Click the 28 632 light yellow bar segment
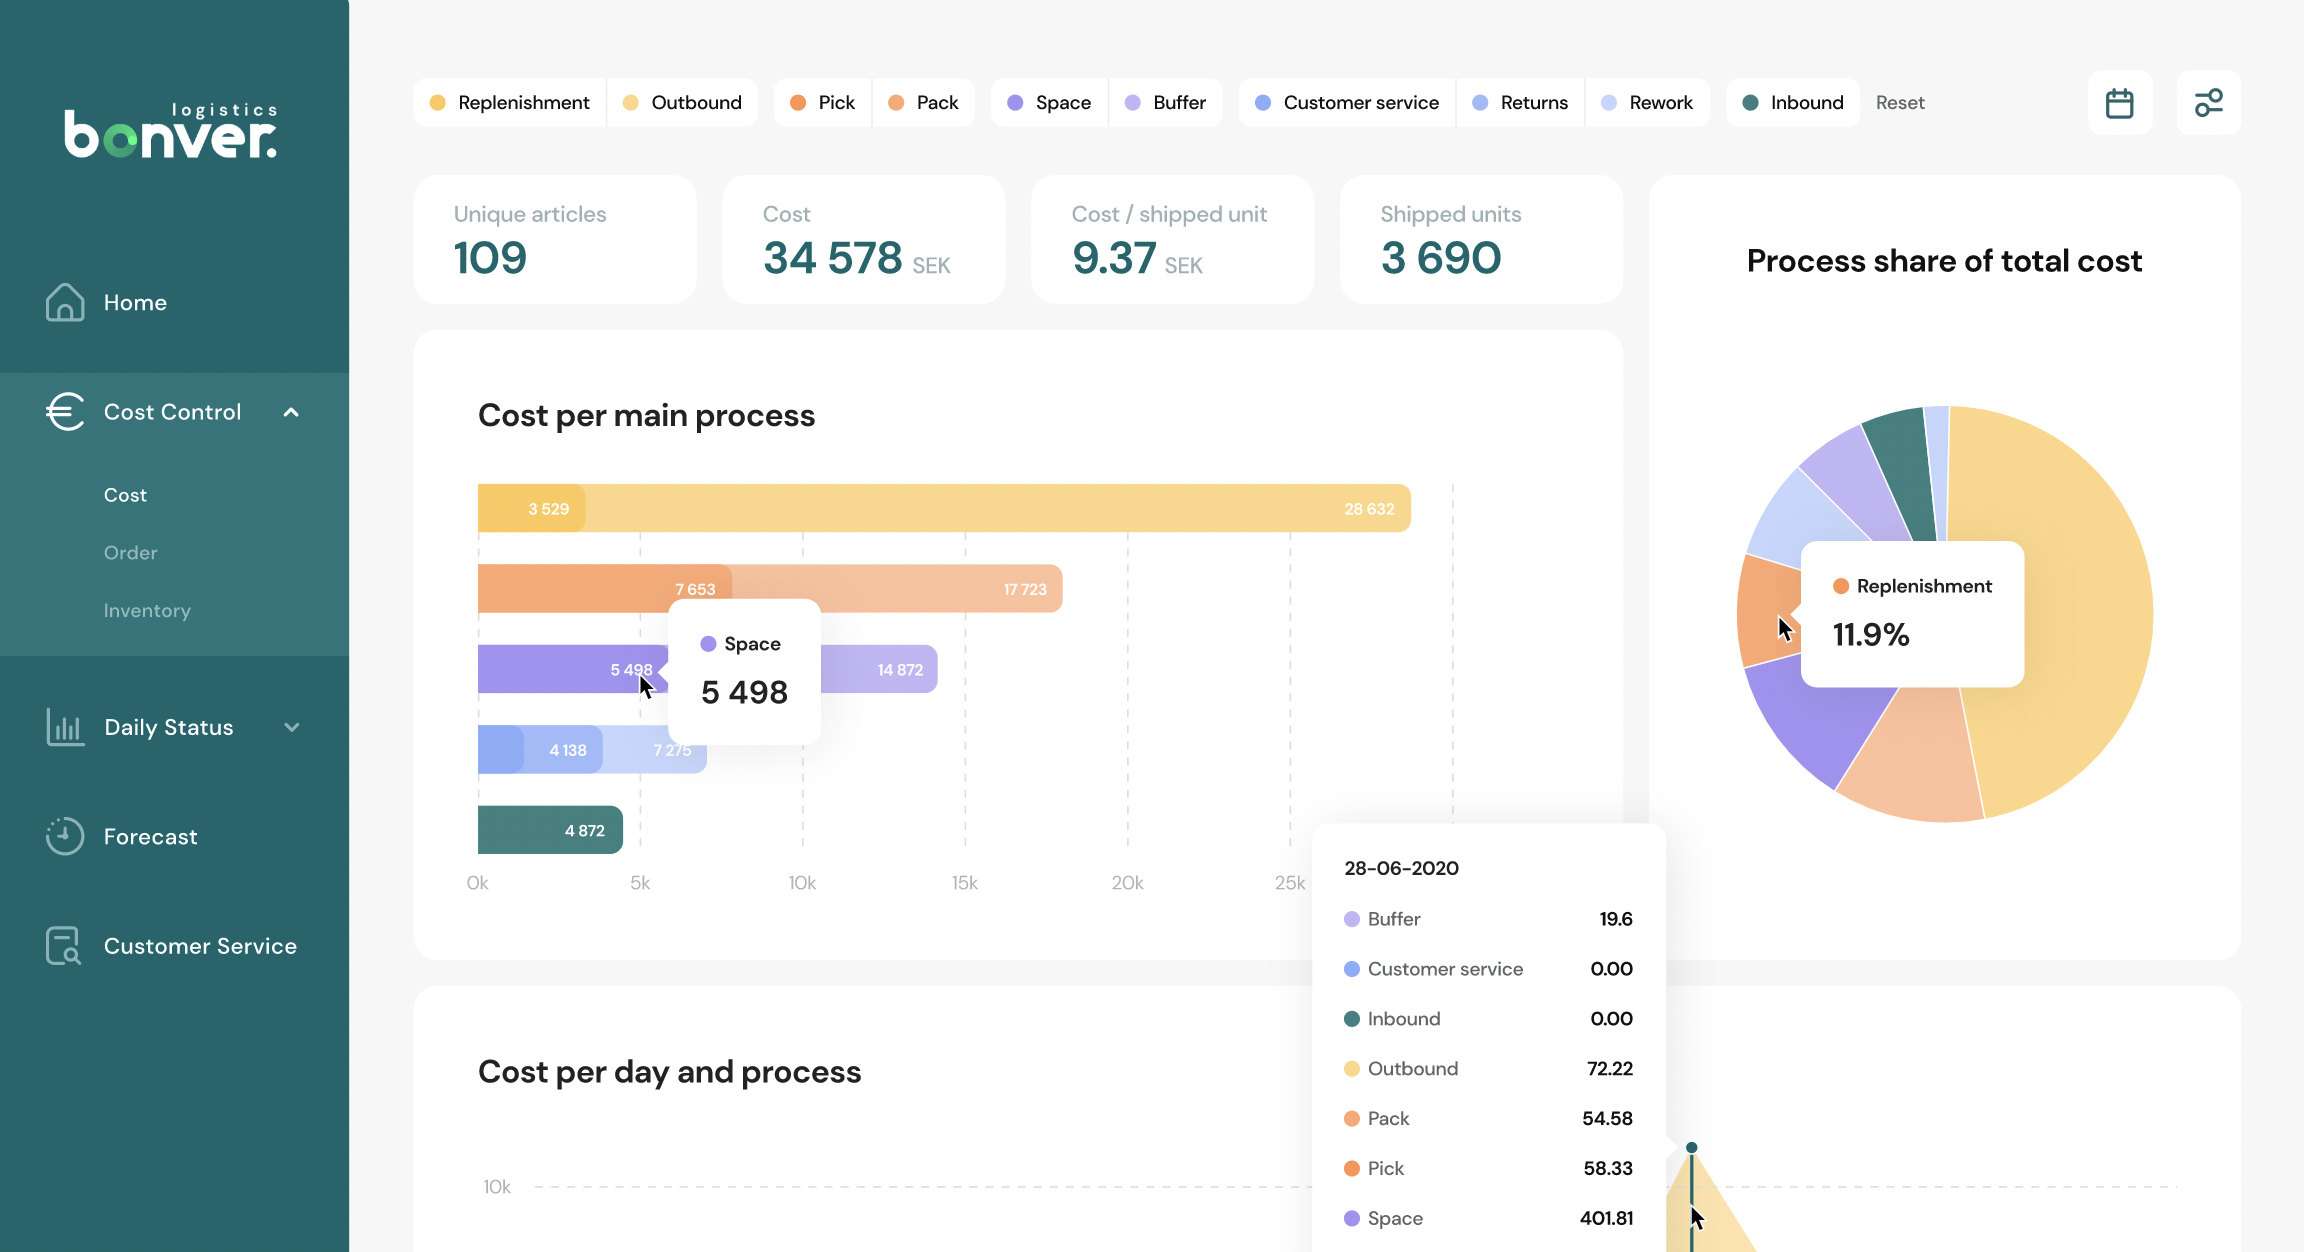 pyautogui.click(x=998, y=508)
